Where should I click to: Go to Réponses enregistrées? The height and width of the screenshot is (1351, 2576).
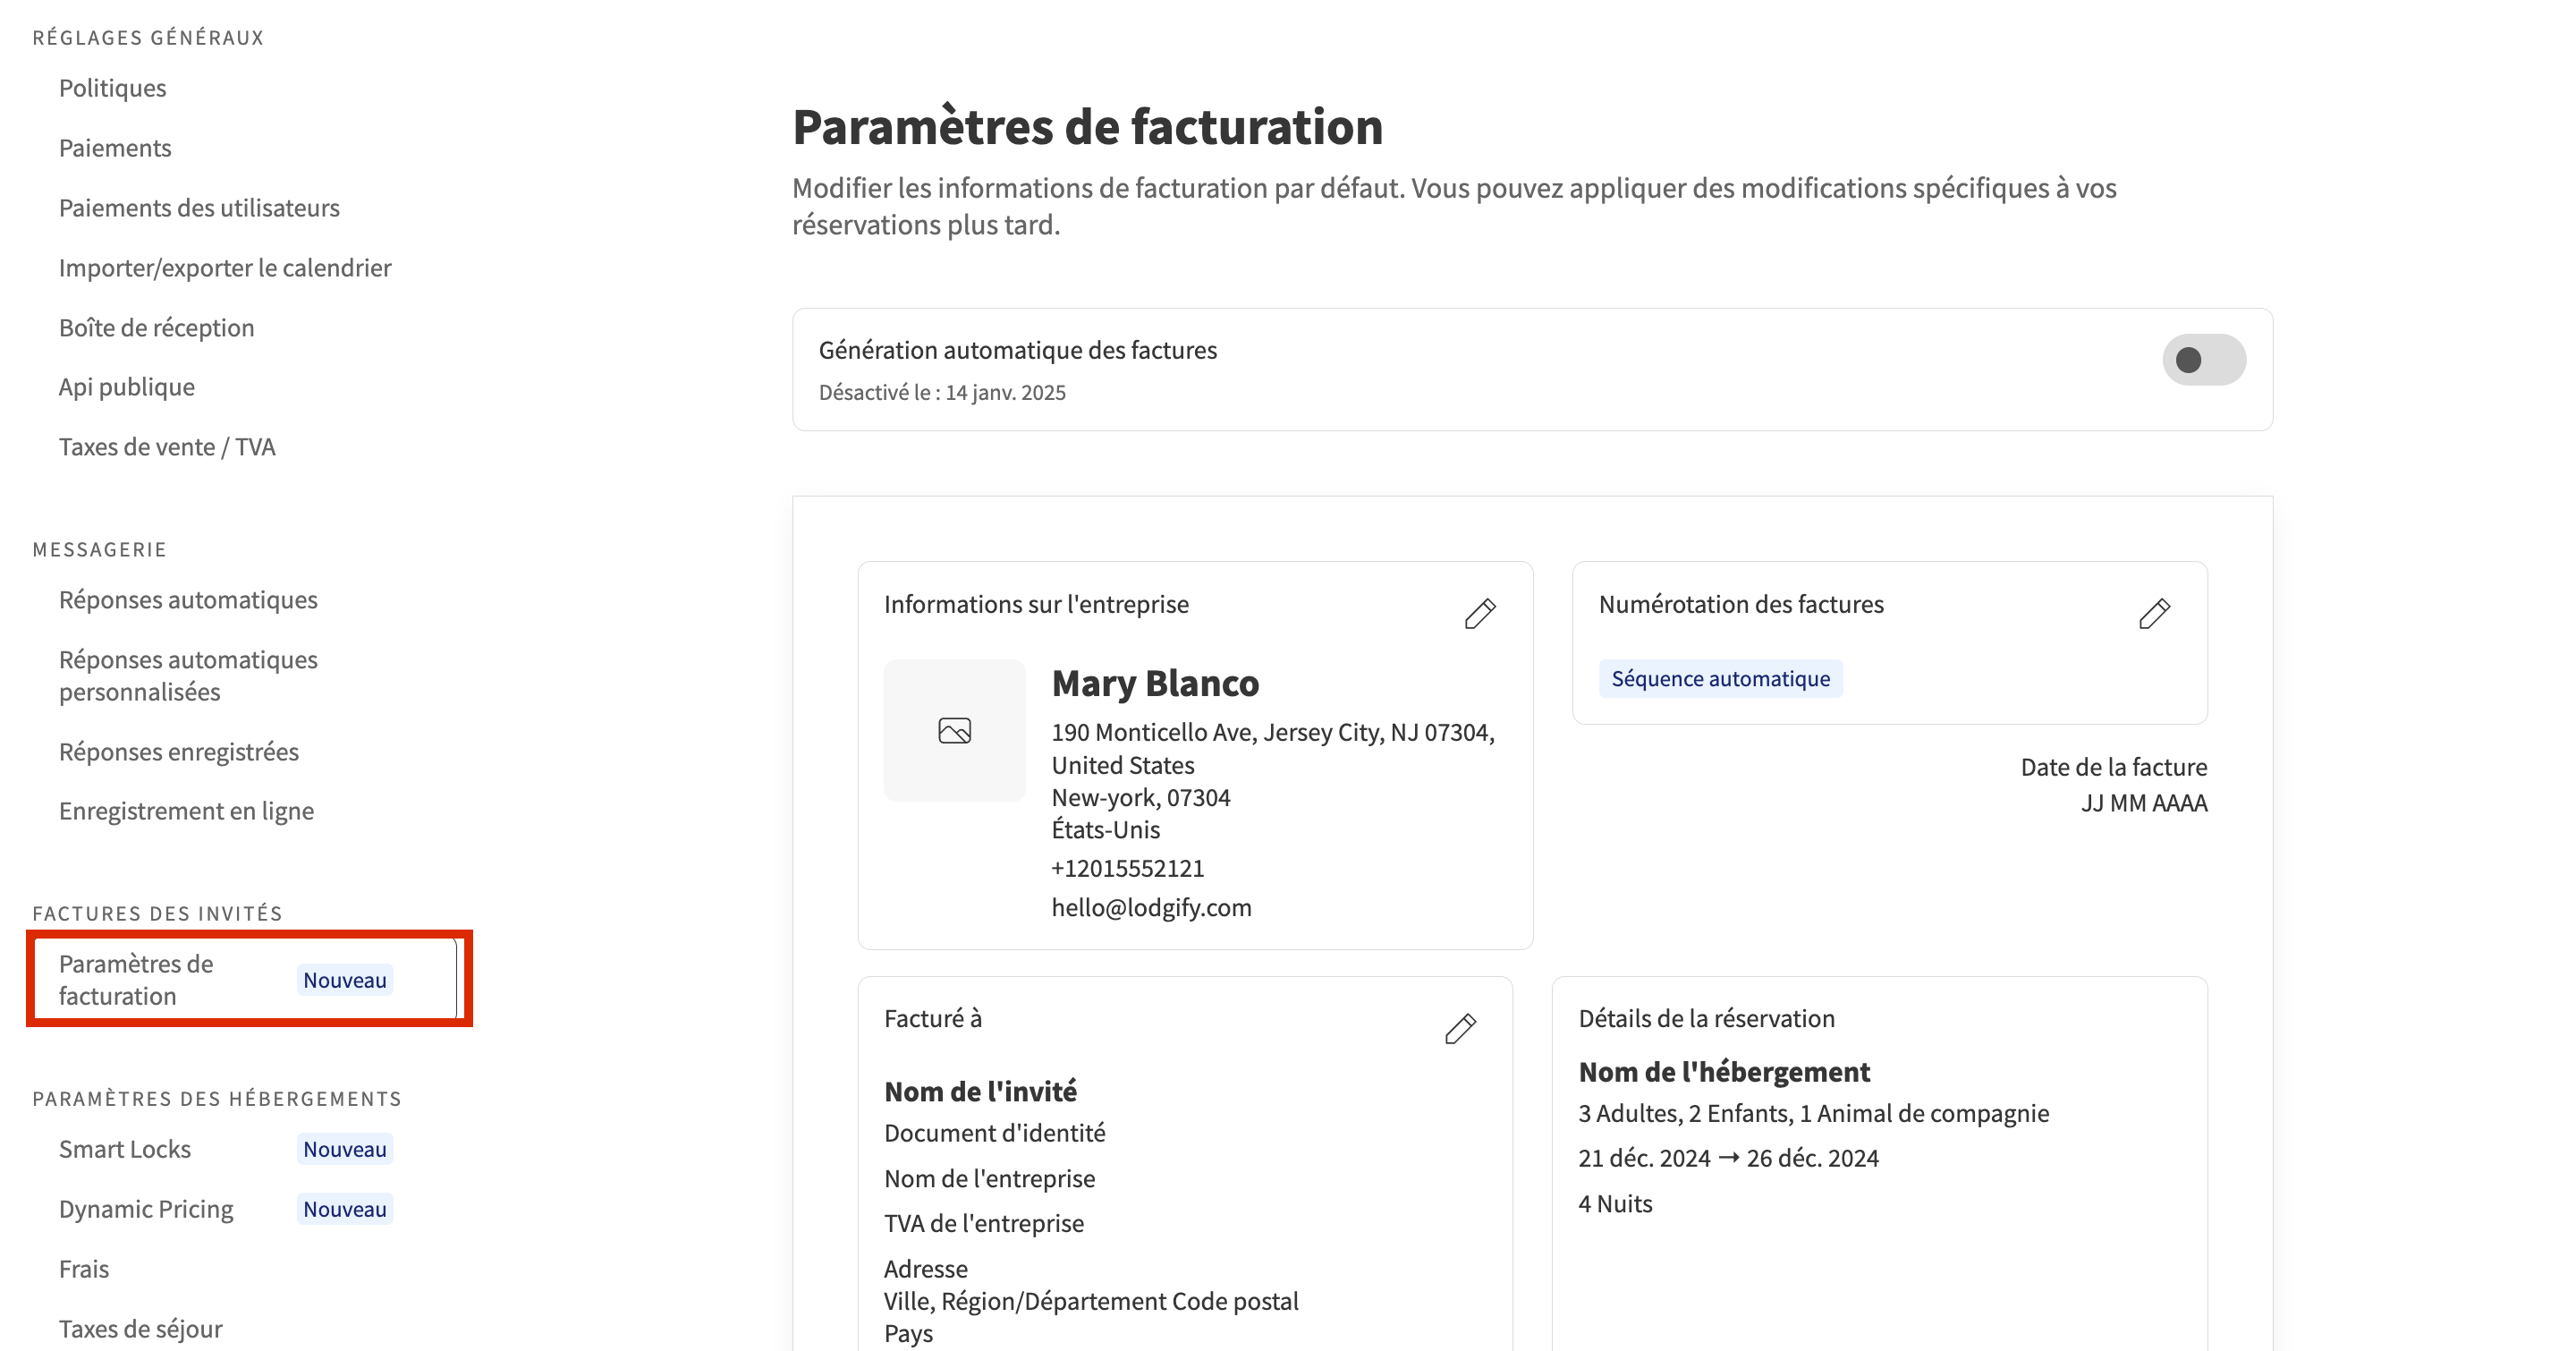178,752
